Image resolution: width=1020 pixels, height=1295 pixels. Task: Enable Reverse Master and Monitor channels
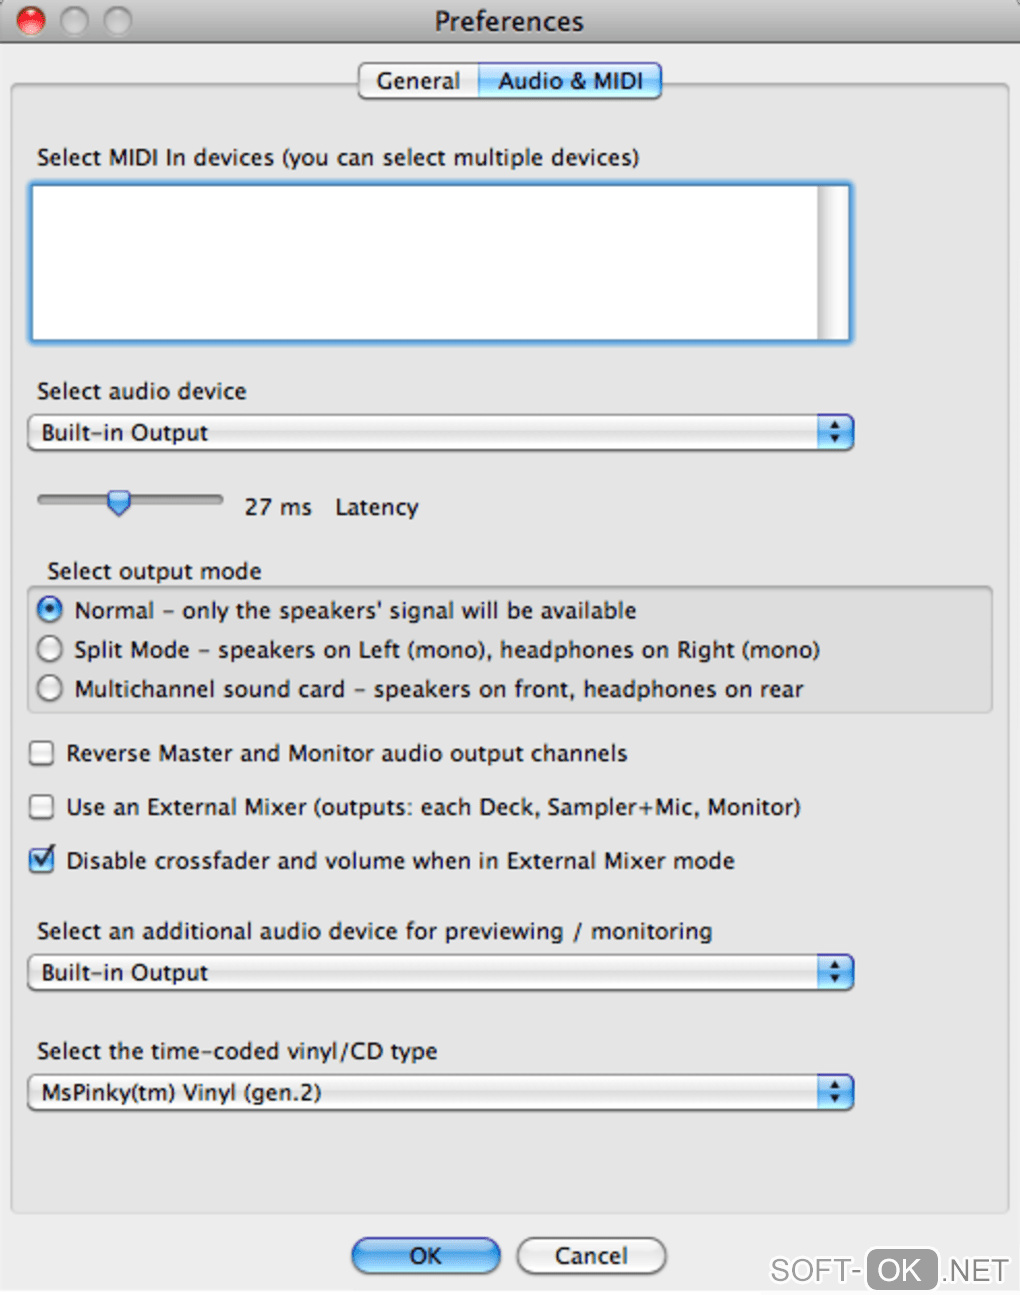coord(42,753)
